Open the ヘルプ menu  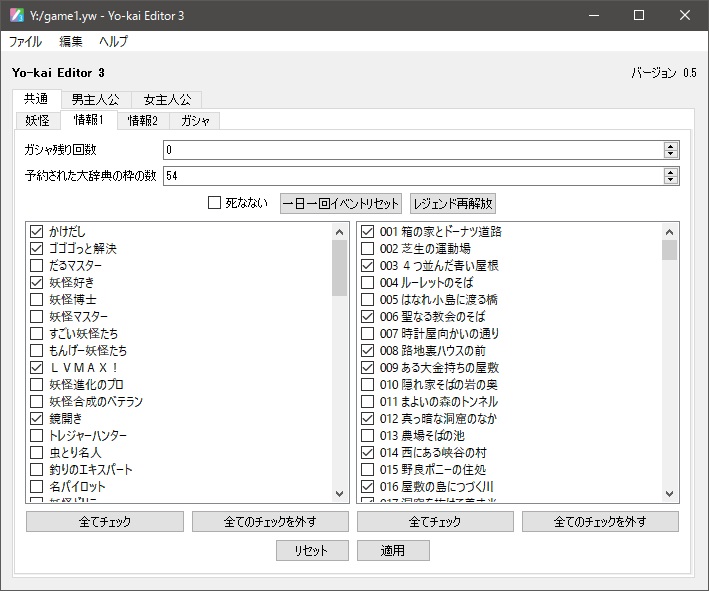(x=113, y=42)
